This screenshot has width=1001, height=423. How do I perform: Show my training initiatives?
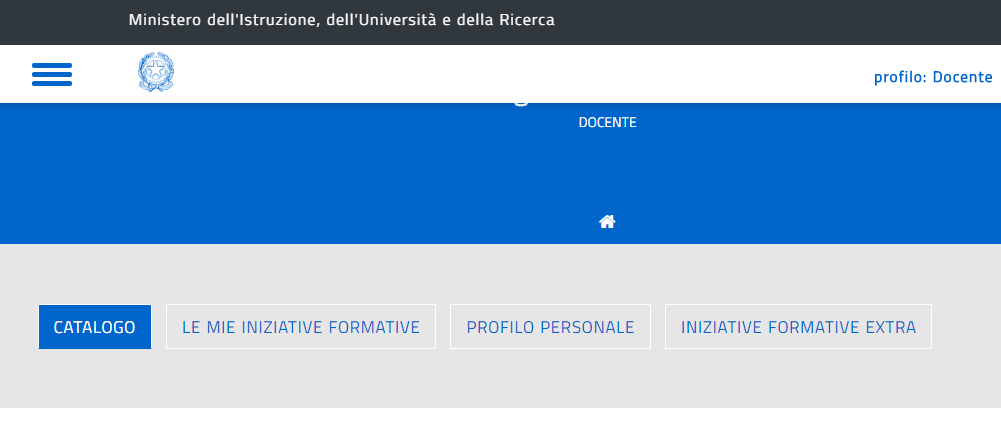tap(301, 327)
